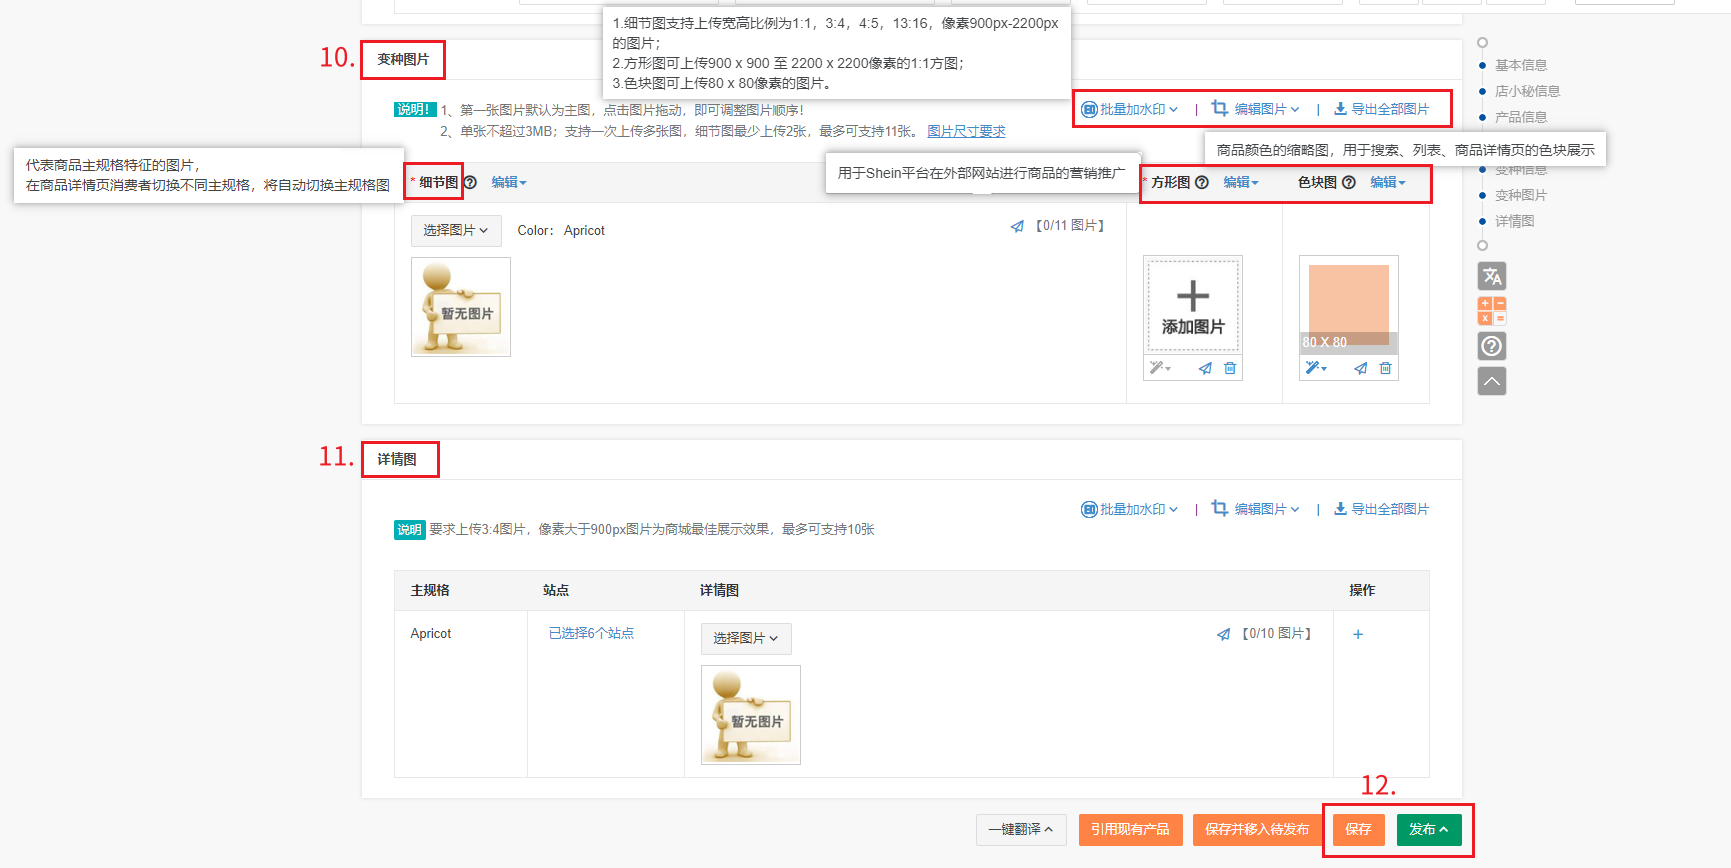Click the help icon next to 色块图
Viewport: 1731px width, 868px height.
(x=1348, y=183)
